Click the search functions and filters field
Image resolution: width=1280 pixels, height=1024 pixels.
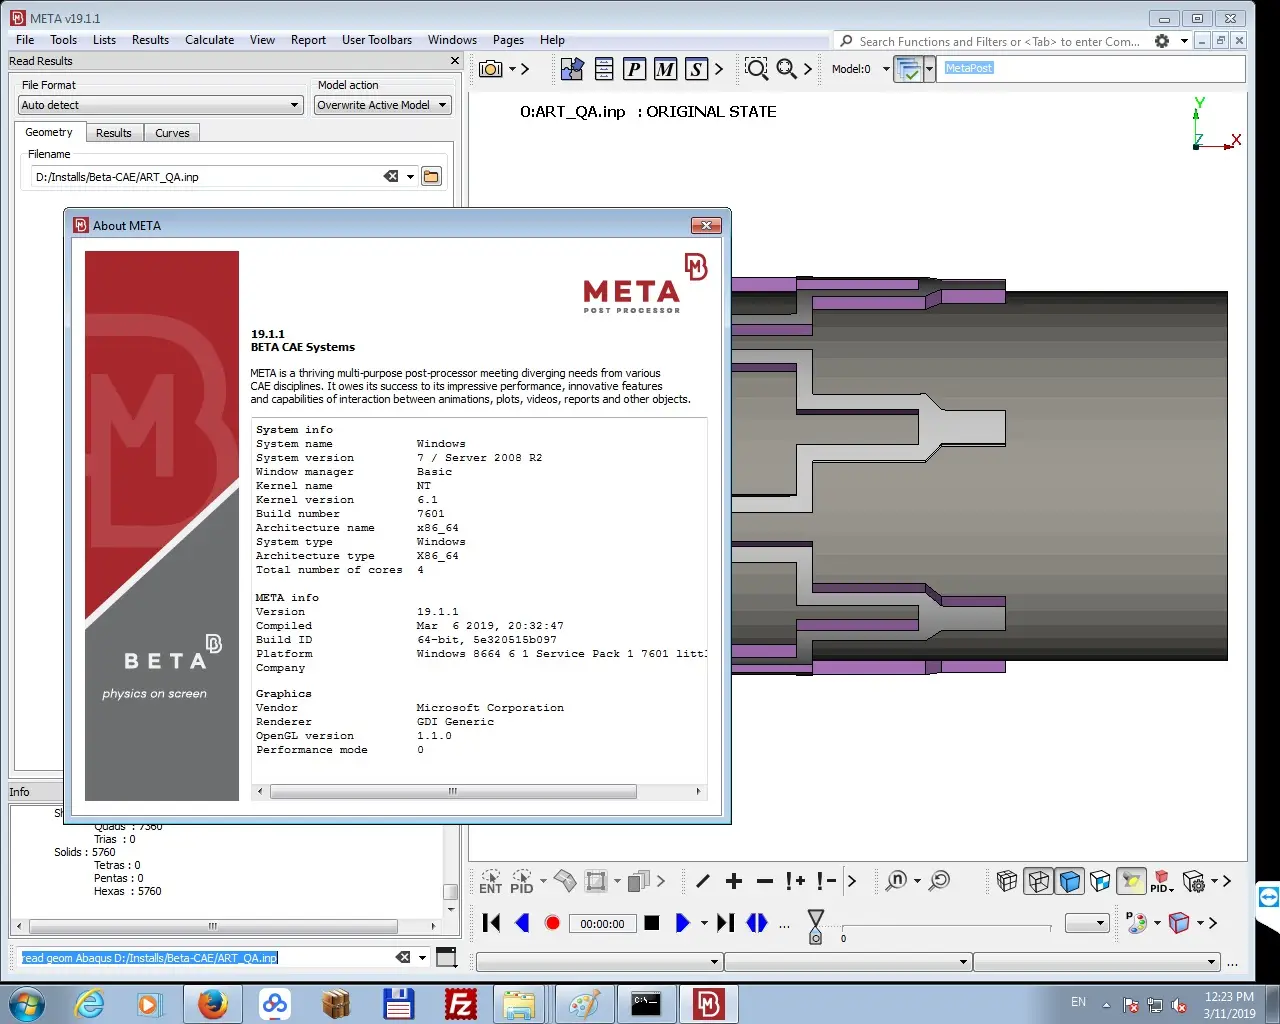pos(999,42)
